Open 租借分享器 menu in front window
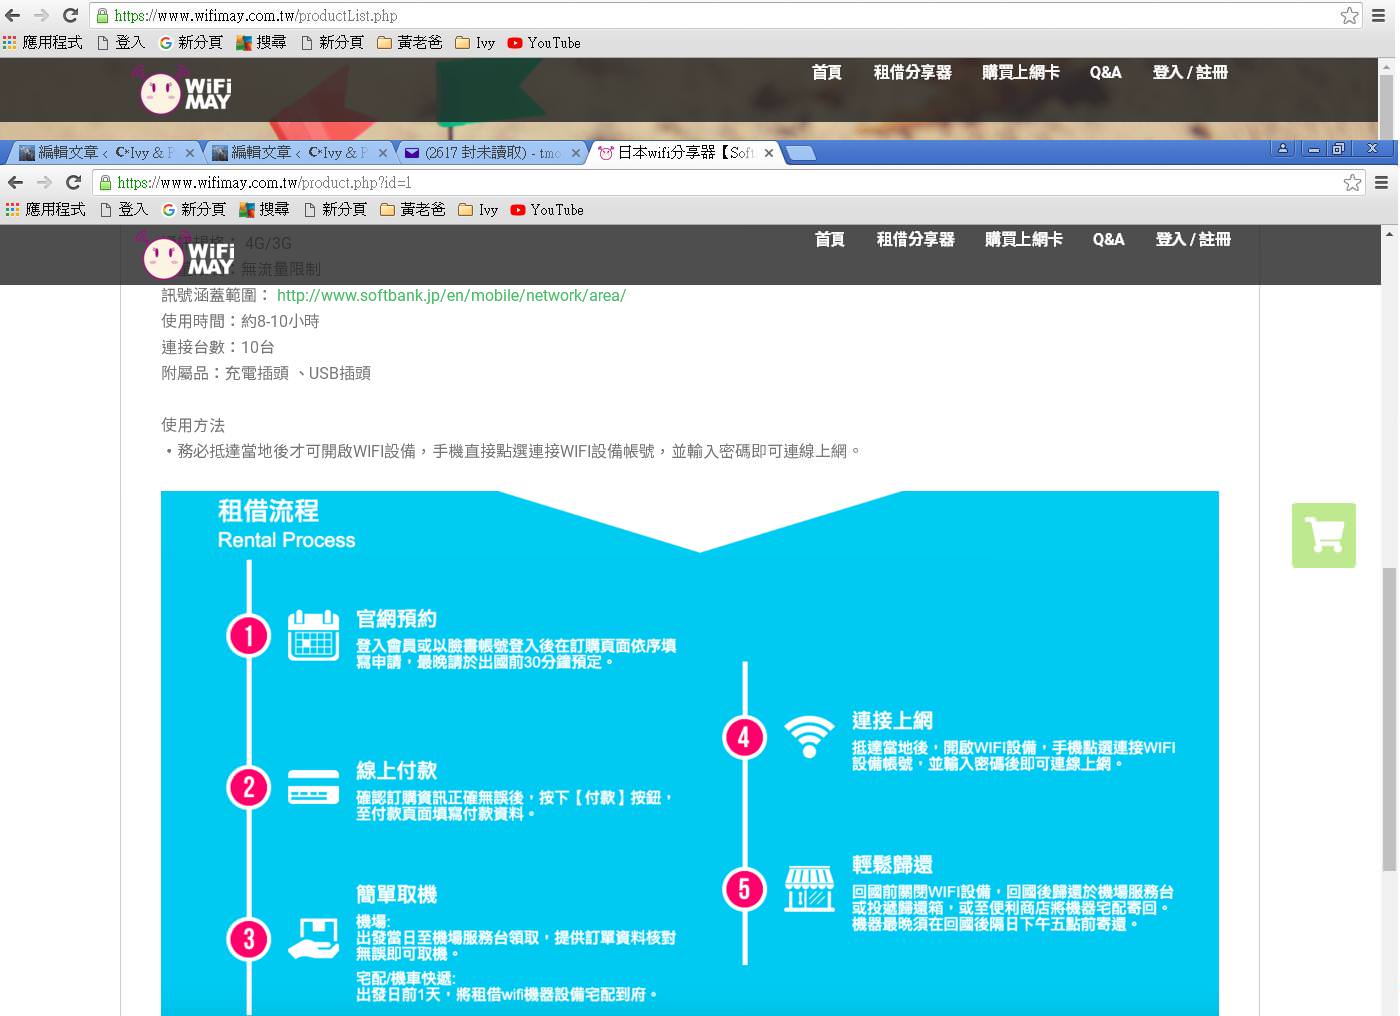1400x1016 pixels. click(916, 239)
